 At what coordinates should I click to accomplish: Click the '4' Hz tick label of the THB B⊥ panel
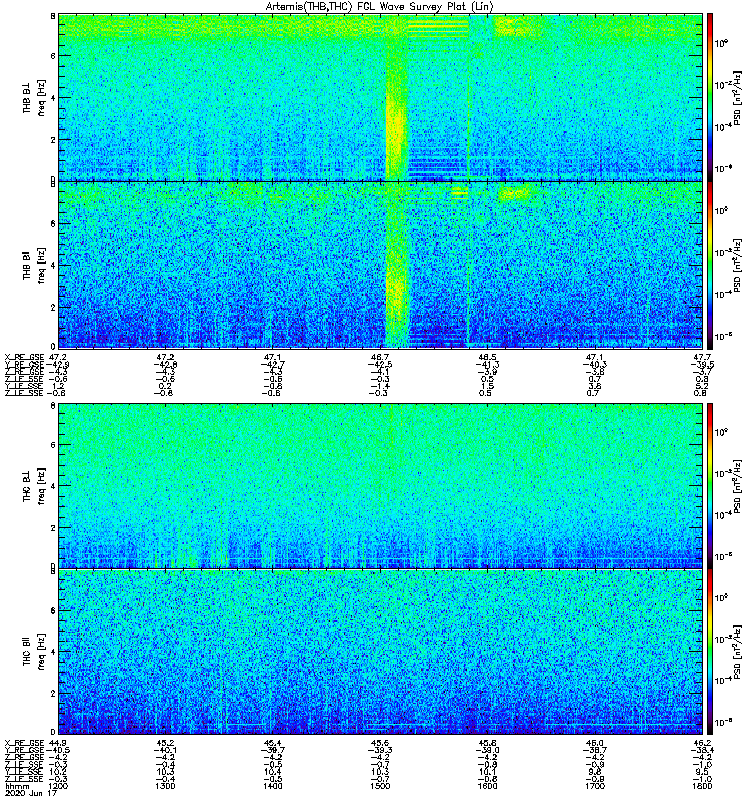pyautogui.click(x=53, y=98)
